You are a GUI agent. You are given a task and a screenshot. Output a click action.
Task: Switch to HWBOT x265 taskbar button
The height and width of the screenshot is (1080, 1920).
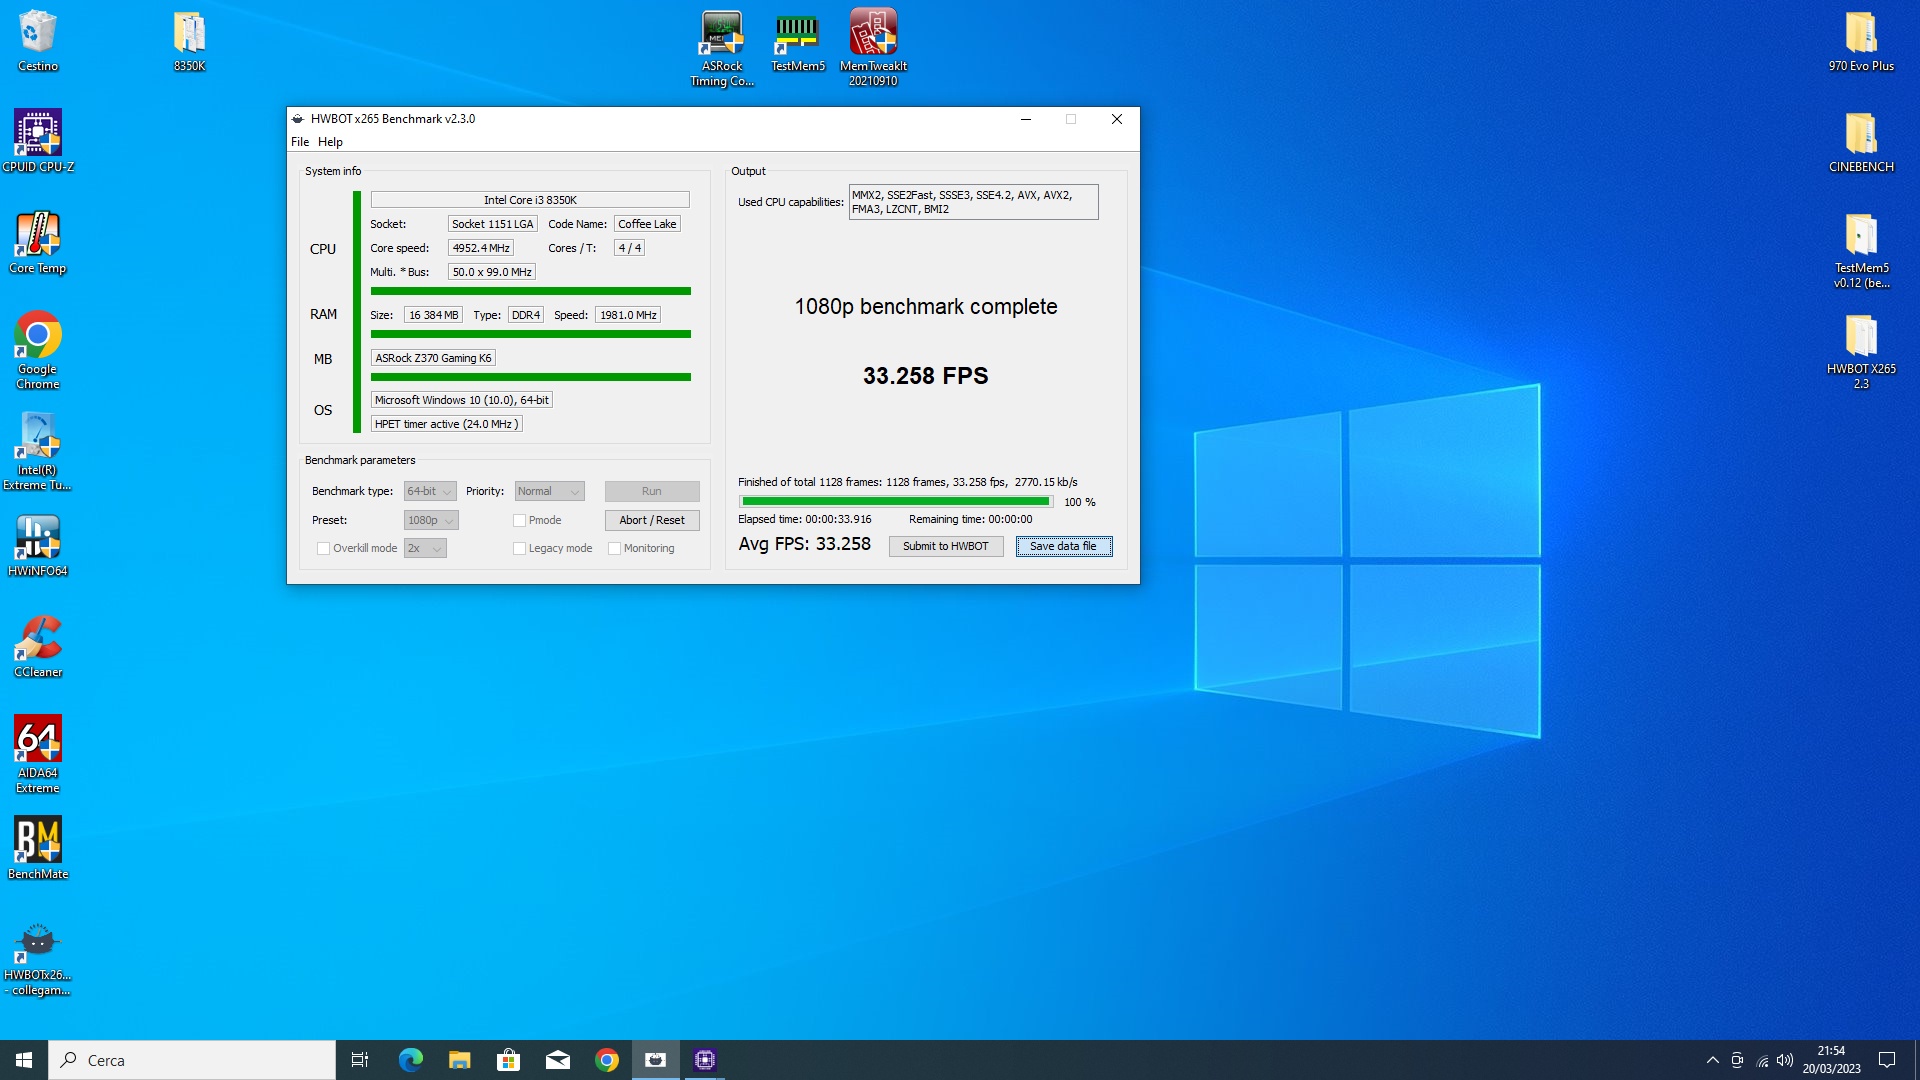[x=655, y=1060]
